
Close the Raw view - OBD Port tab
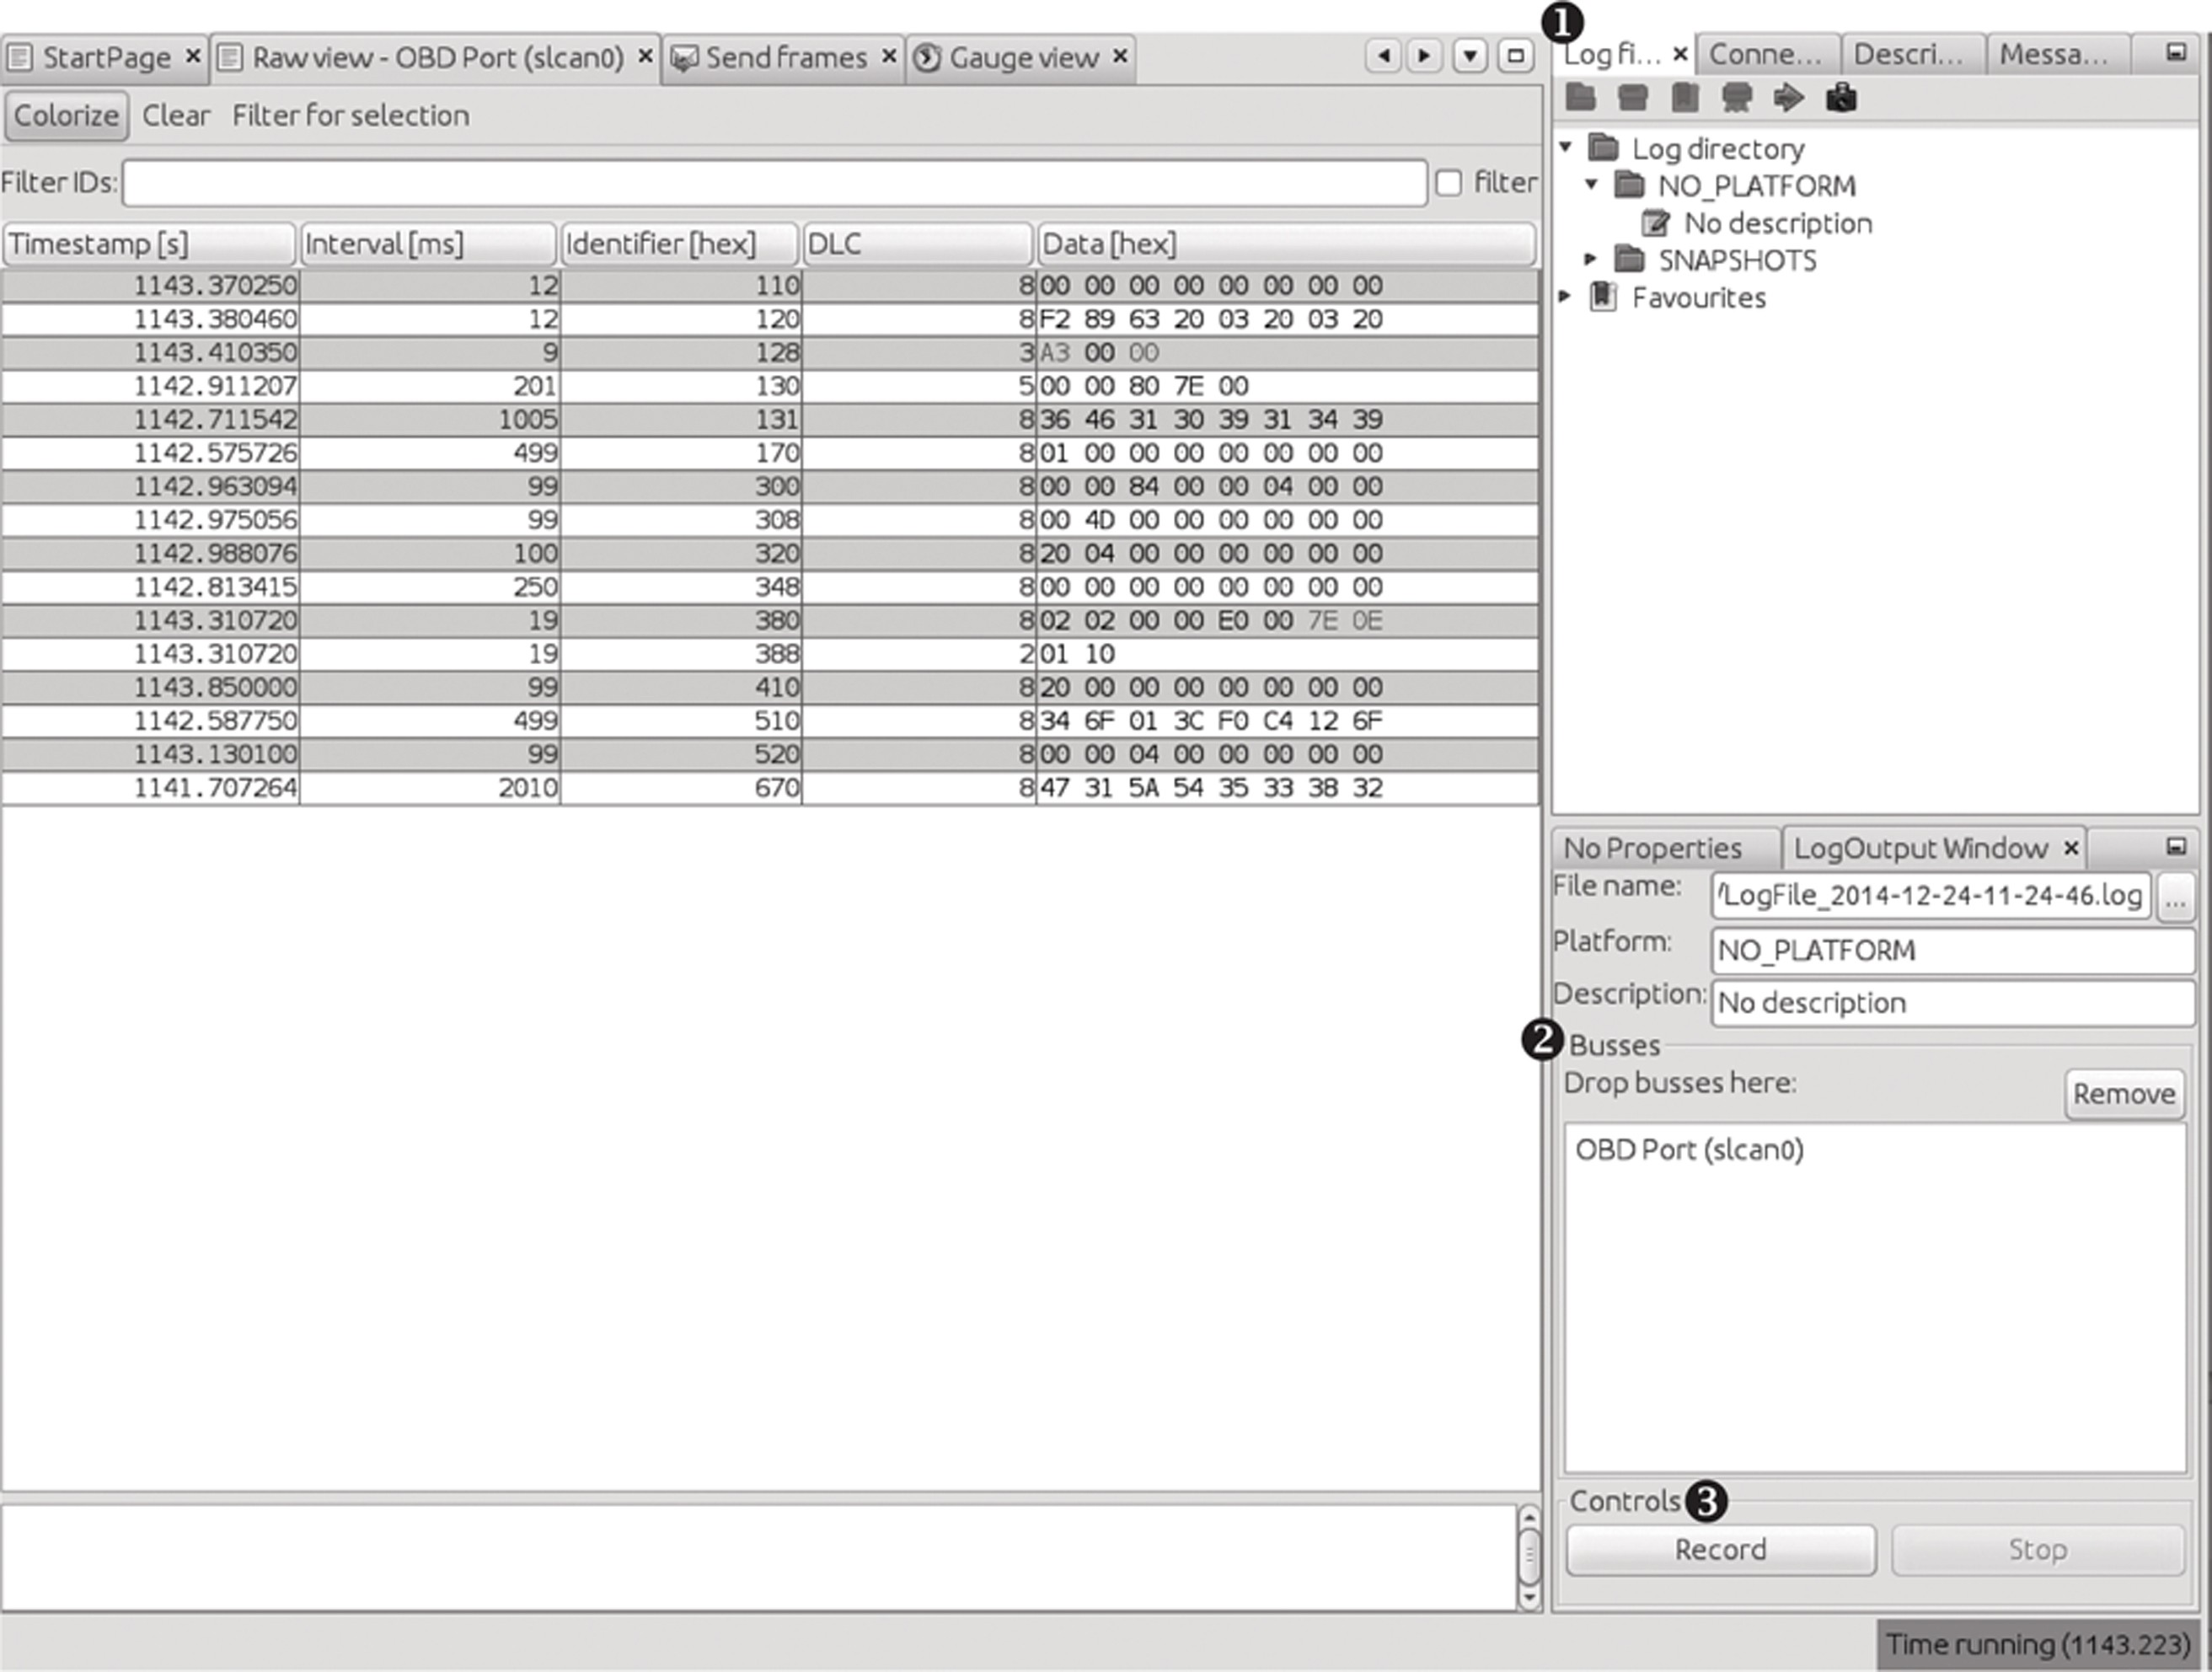(x=646, y=56)
